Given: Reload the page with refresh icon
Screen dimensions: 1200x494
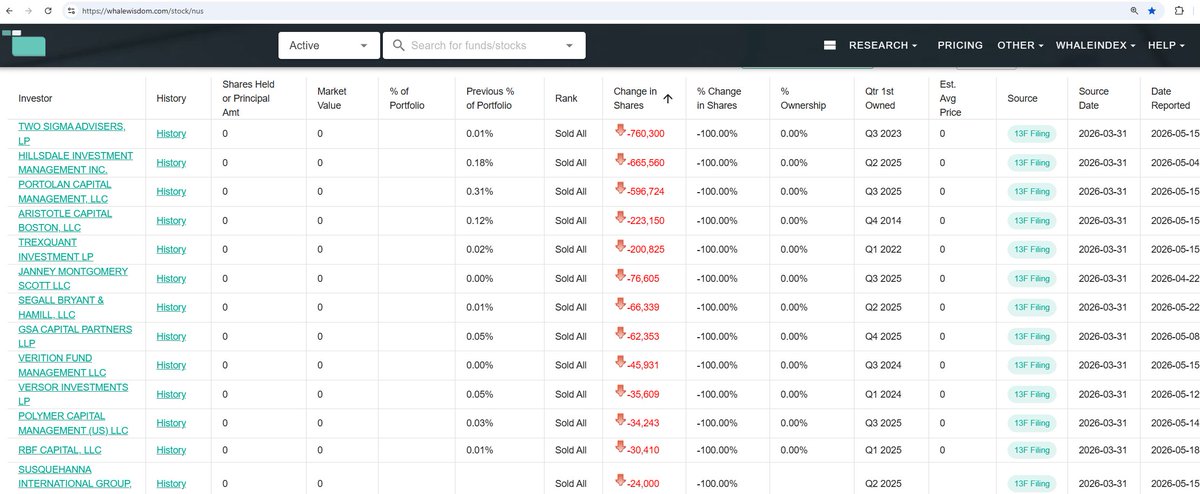Looking at the screenshot, I should pos(49,9).
